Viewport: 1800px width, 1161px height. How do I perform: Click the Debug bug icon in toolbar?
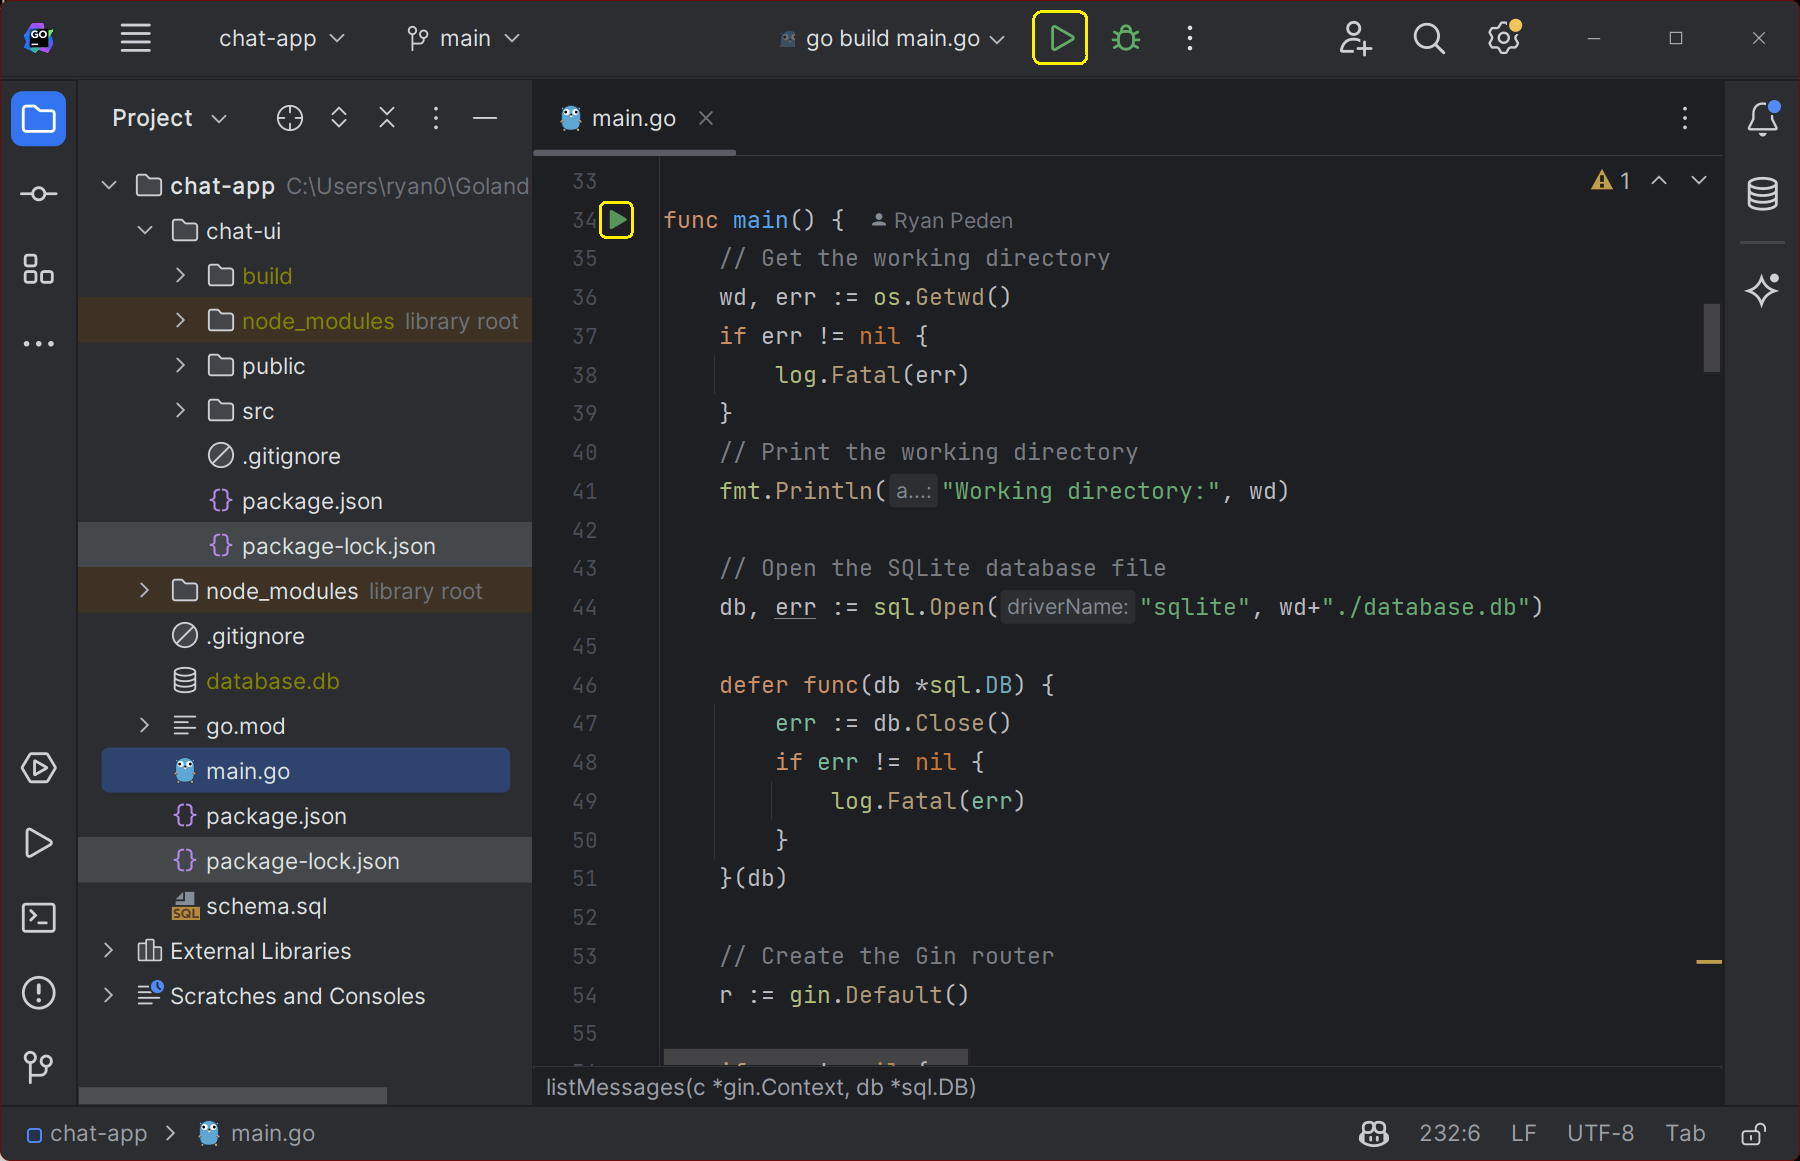tap(1126, 38)
